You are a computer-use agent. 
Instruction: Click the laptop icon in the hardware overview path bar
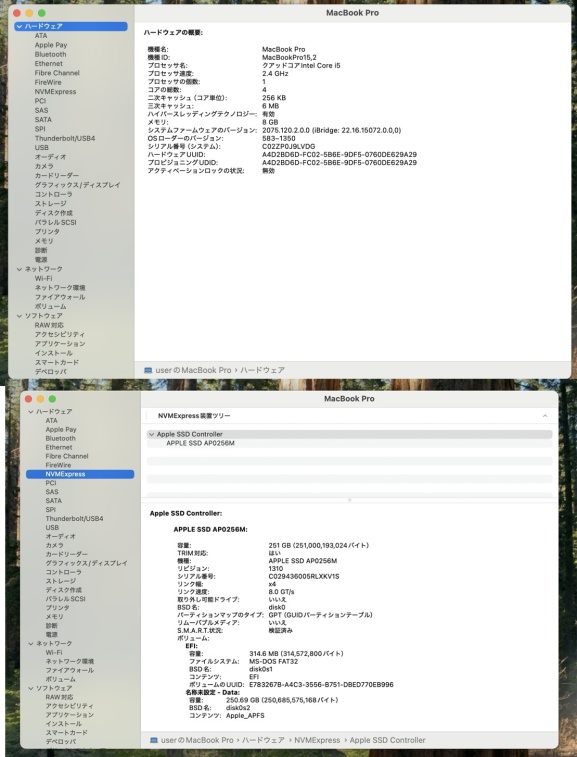(148, 370)
